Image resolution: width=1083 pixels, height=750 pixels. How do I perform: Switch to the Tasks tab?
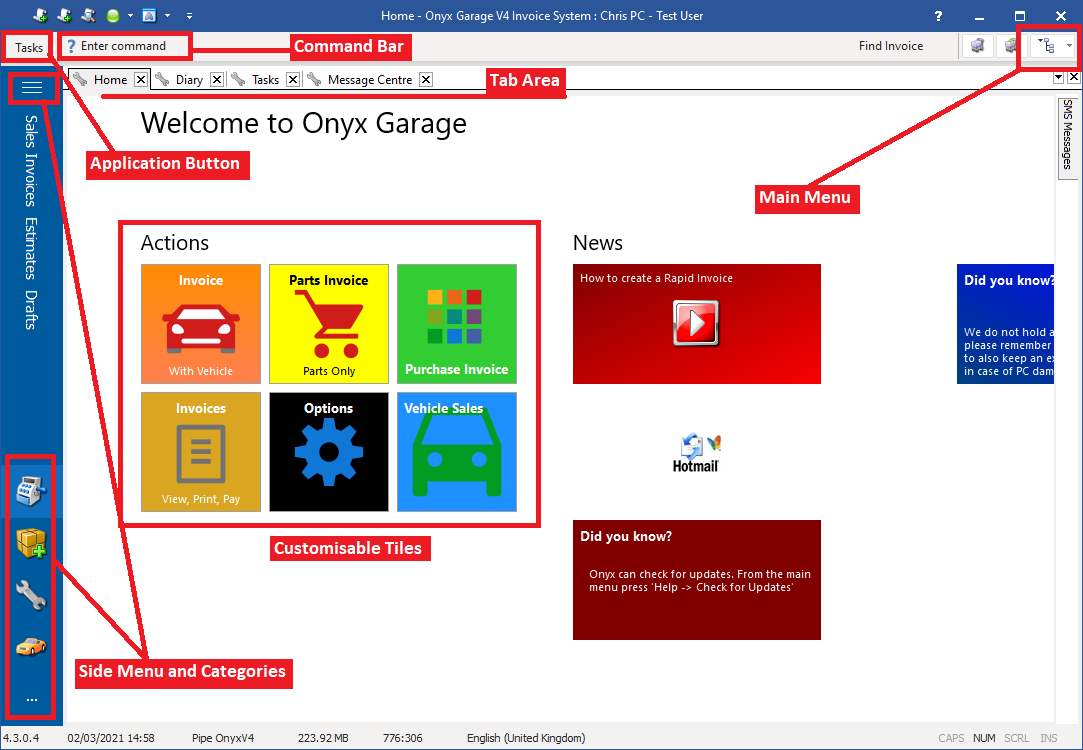tap(265, 79)
